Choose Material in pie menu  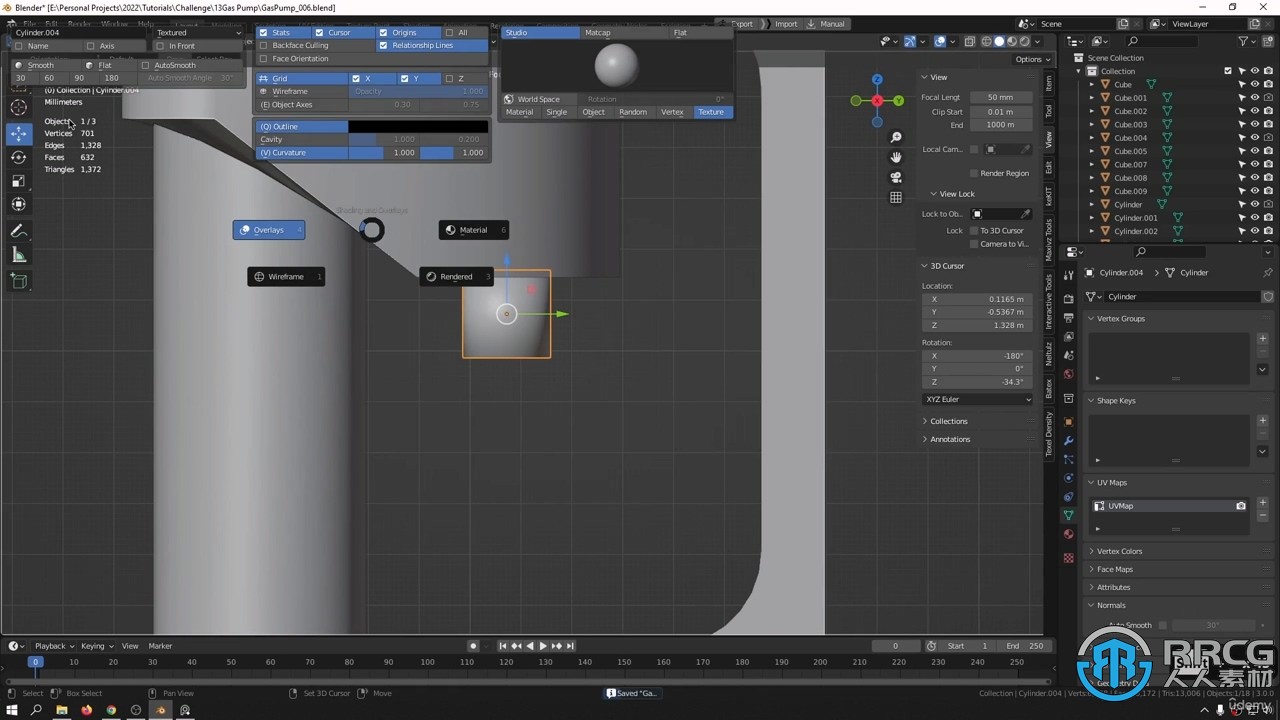[474, 230]
